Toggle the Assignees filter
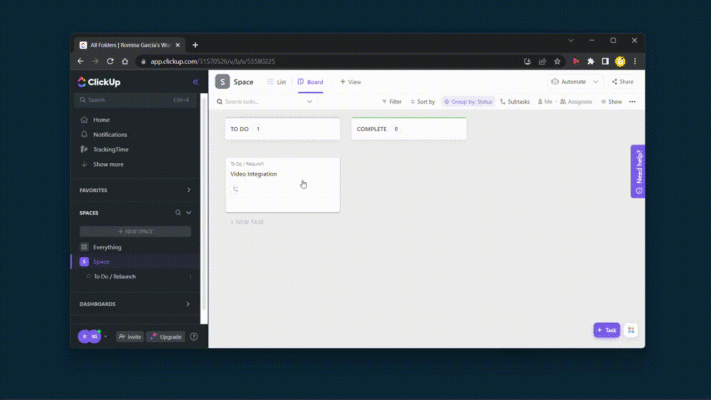Image resolution: width=711 pixels, height=400 pixels. (x=576, y=102)
